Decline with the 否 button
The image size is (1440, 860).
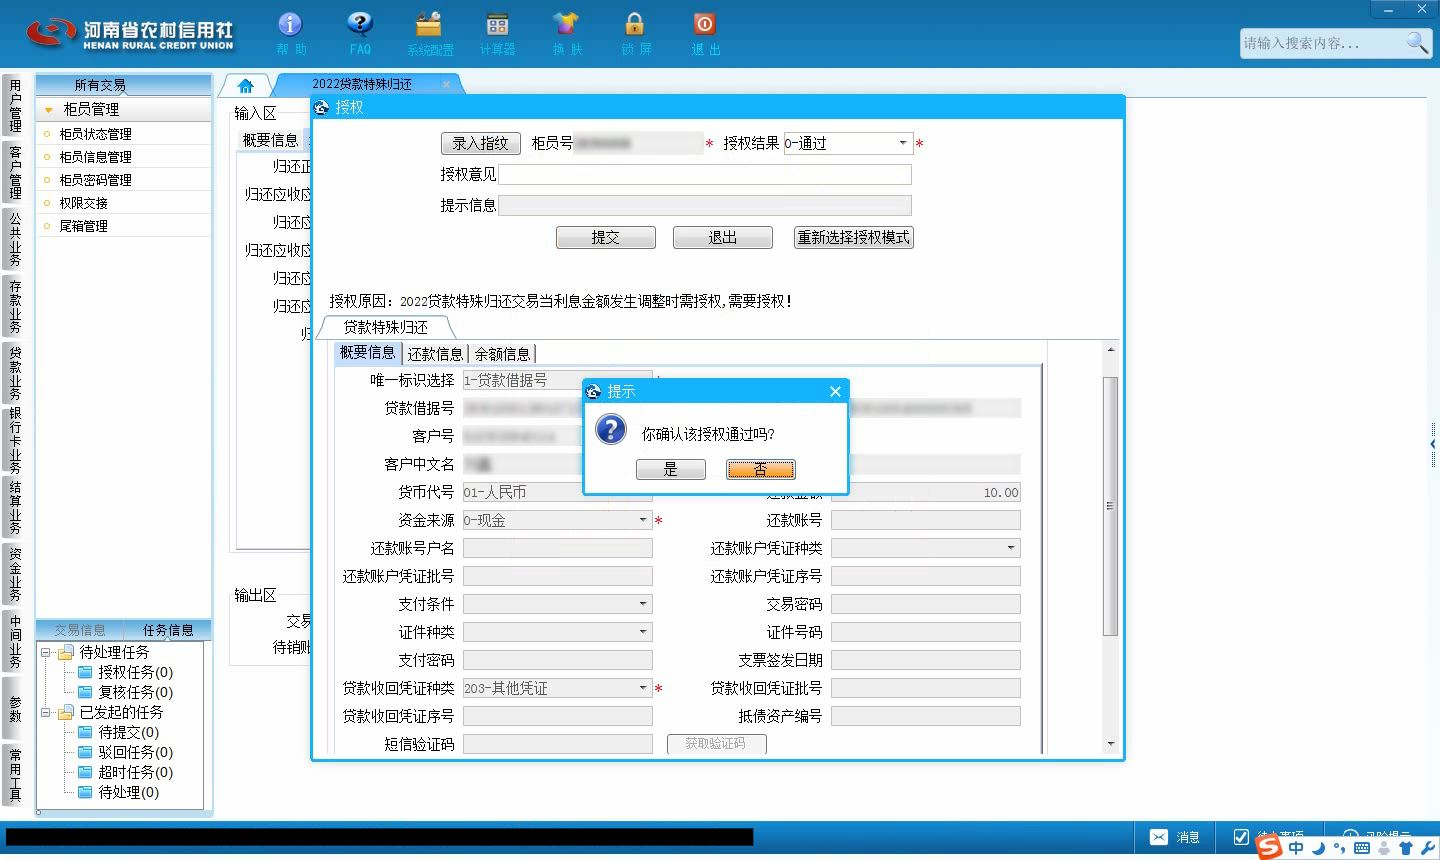point(761,469)
